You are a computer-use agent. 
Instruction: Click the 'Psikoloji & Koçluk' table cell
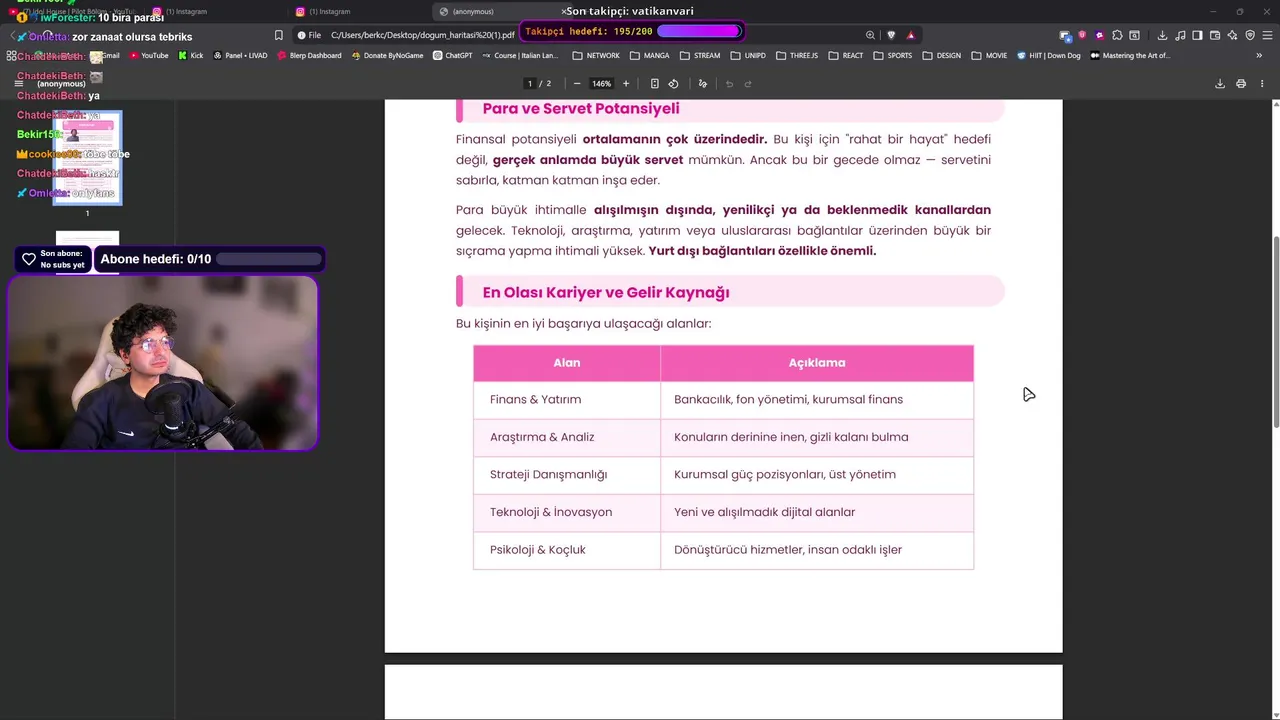(x=567, y=550)
